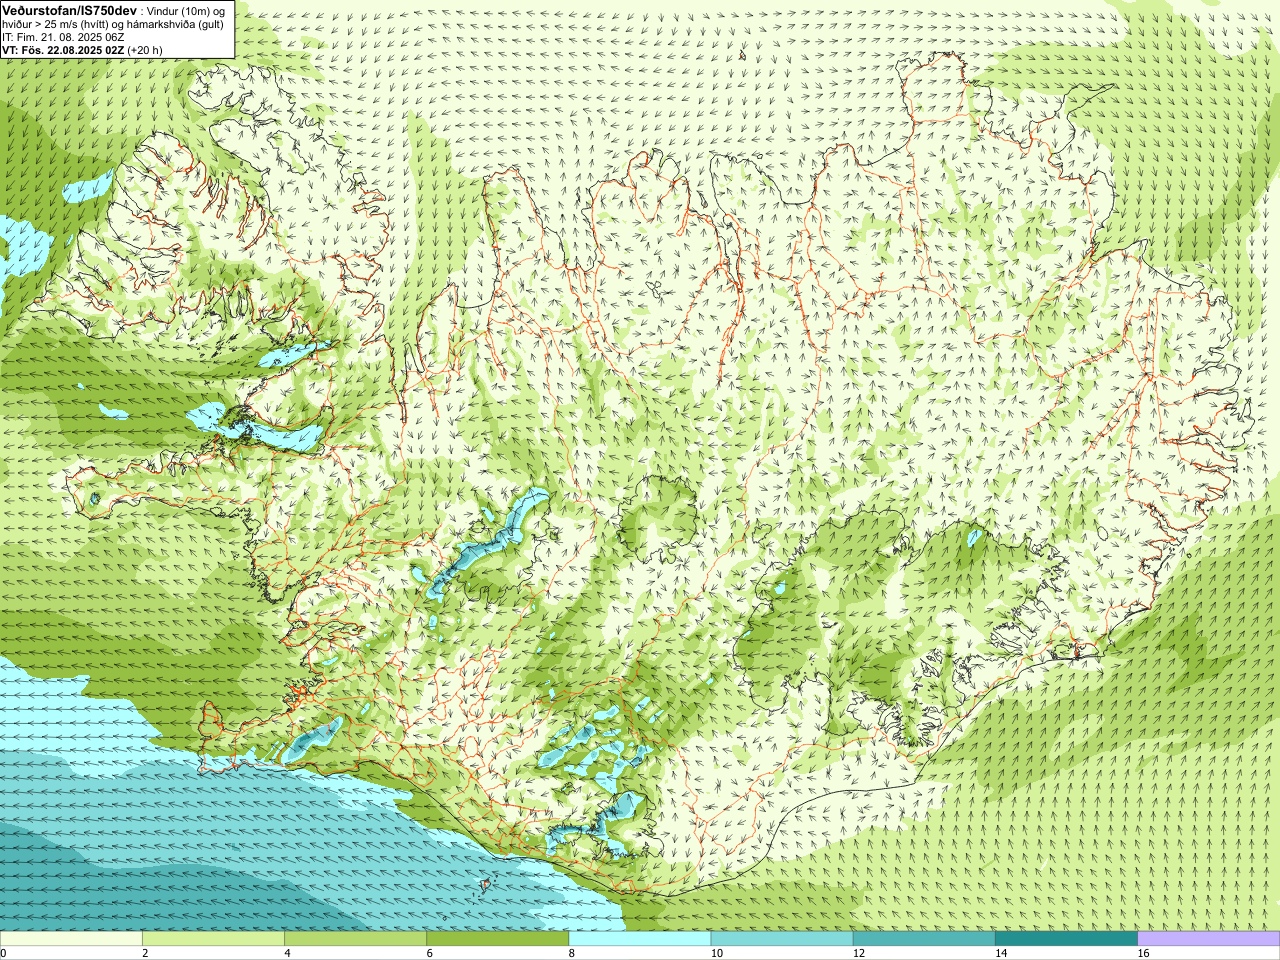Click the purple above-16 m/s legend swatch
The width and height of the screenshot is (1280, 960).
pos(1208,939)
